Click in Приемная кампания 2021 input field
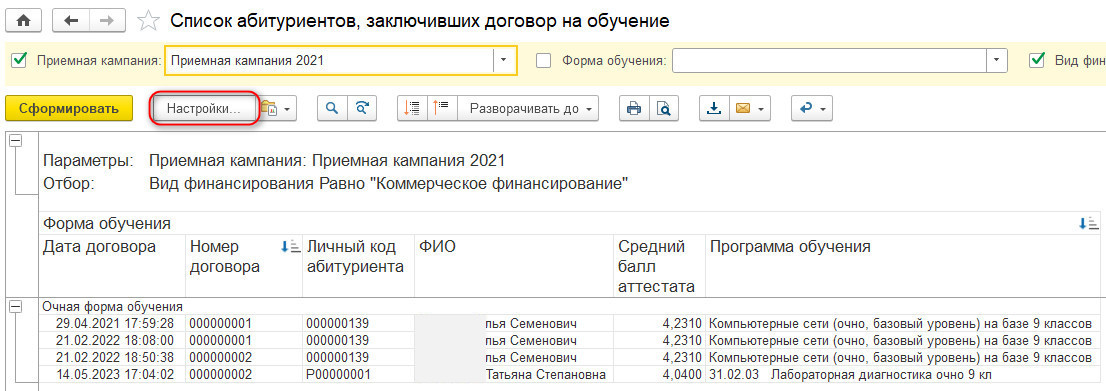The width and height of the screenshot is (1106, 391). [329, 61]
